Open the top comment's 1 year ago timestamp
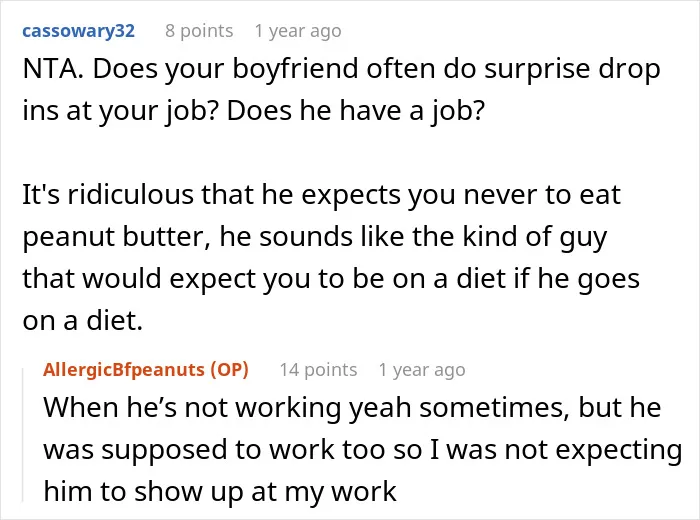700x520 pixels. [x=298, y=31]
